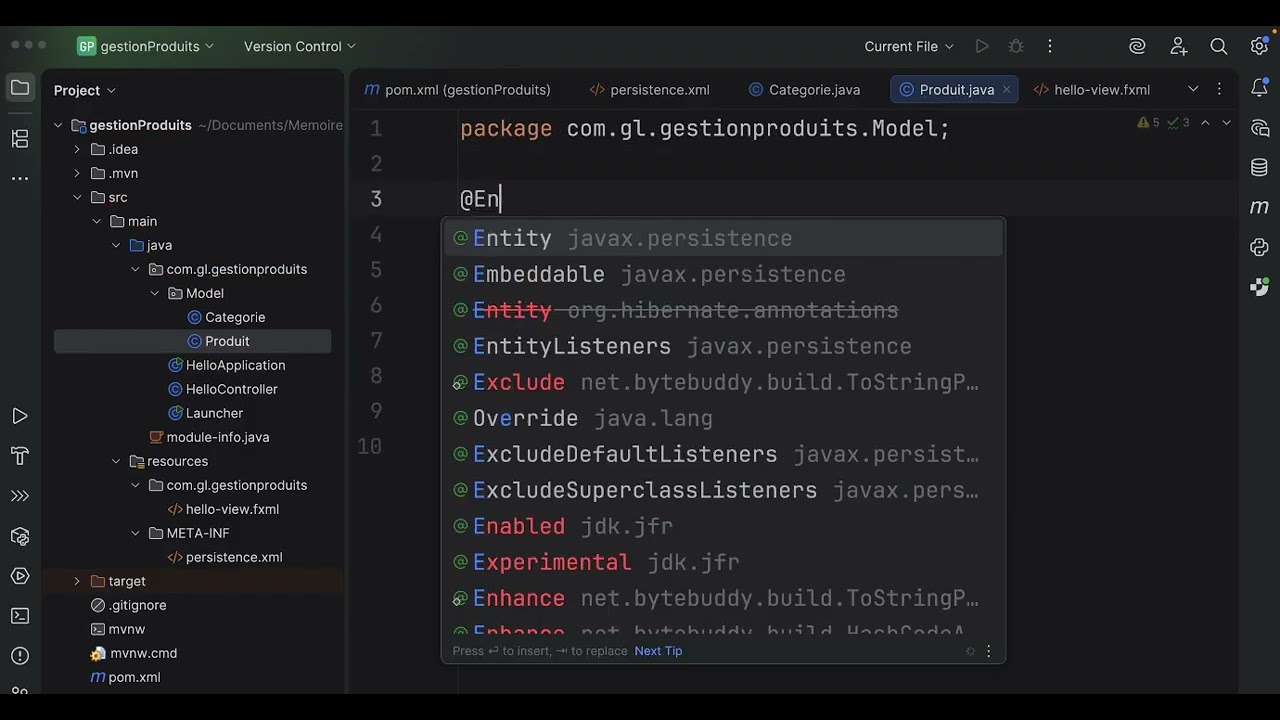Close the Produit.java tab
The width and height of the screenshot is (1280, 720).
(1006, 89)
